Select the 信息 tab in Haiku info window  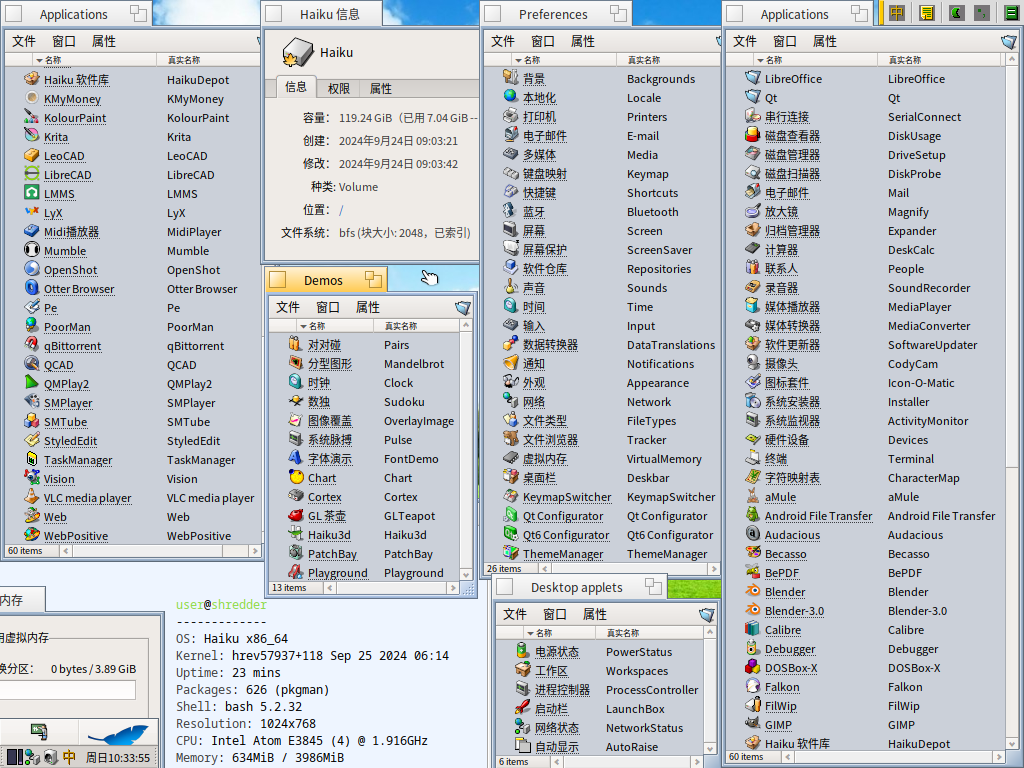(296, 87)
